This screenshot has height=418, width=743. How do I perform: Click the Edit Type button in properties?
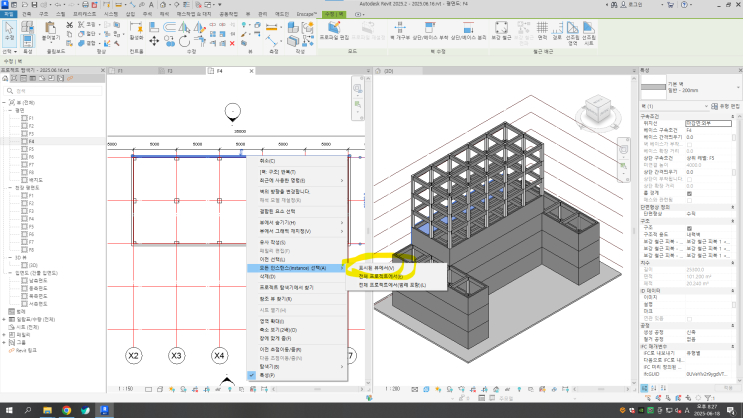725,106
